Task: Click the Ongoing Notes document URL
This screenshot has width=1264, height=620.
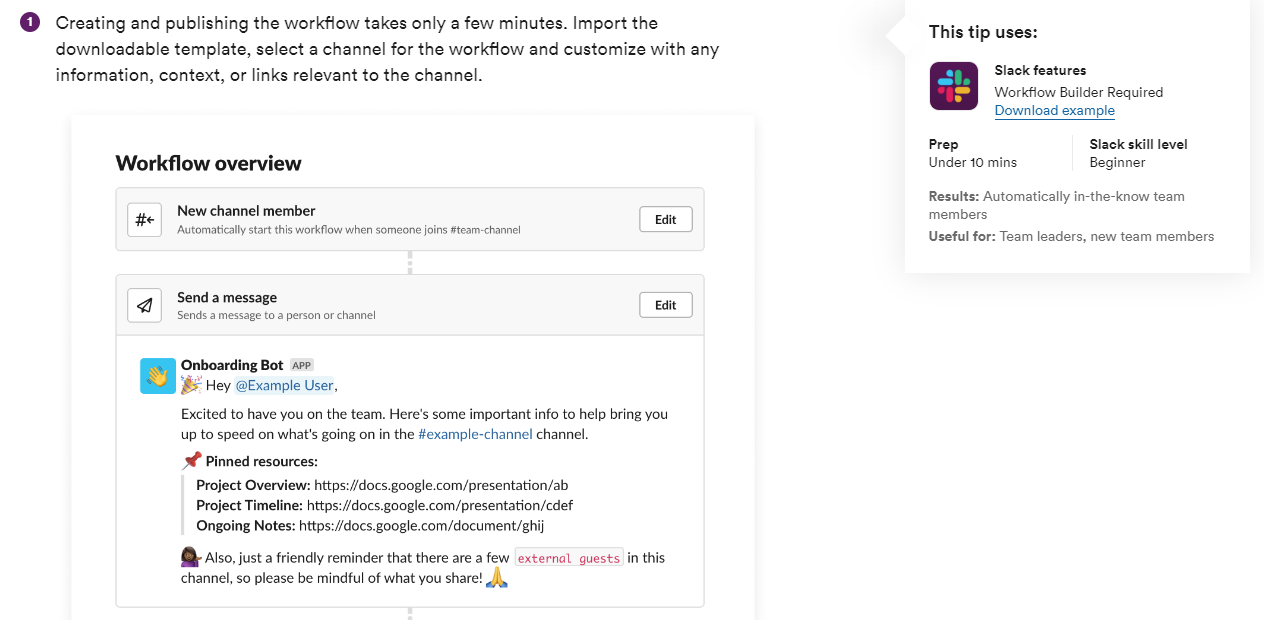Action: click(421, 525)
